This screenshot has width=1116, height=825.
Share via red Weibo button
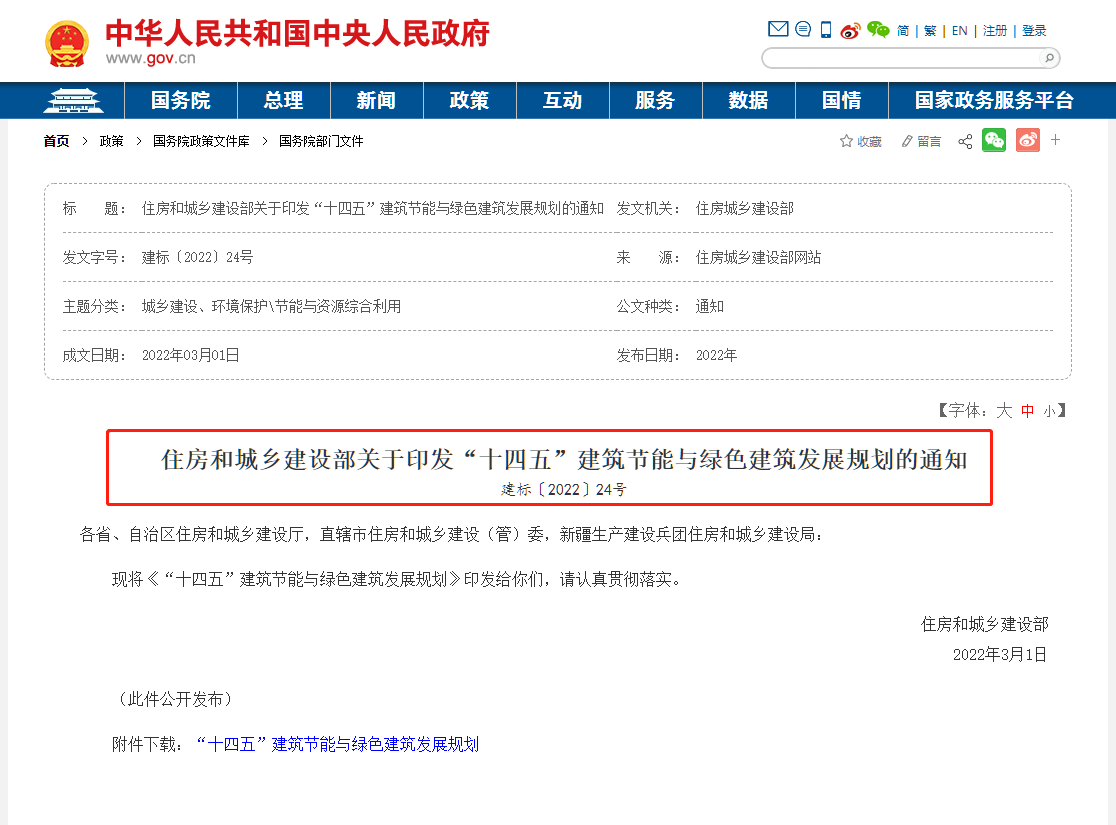point(1028,140)
